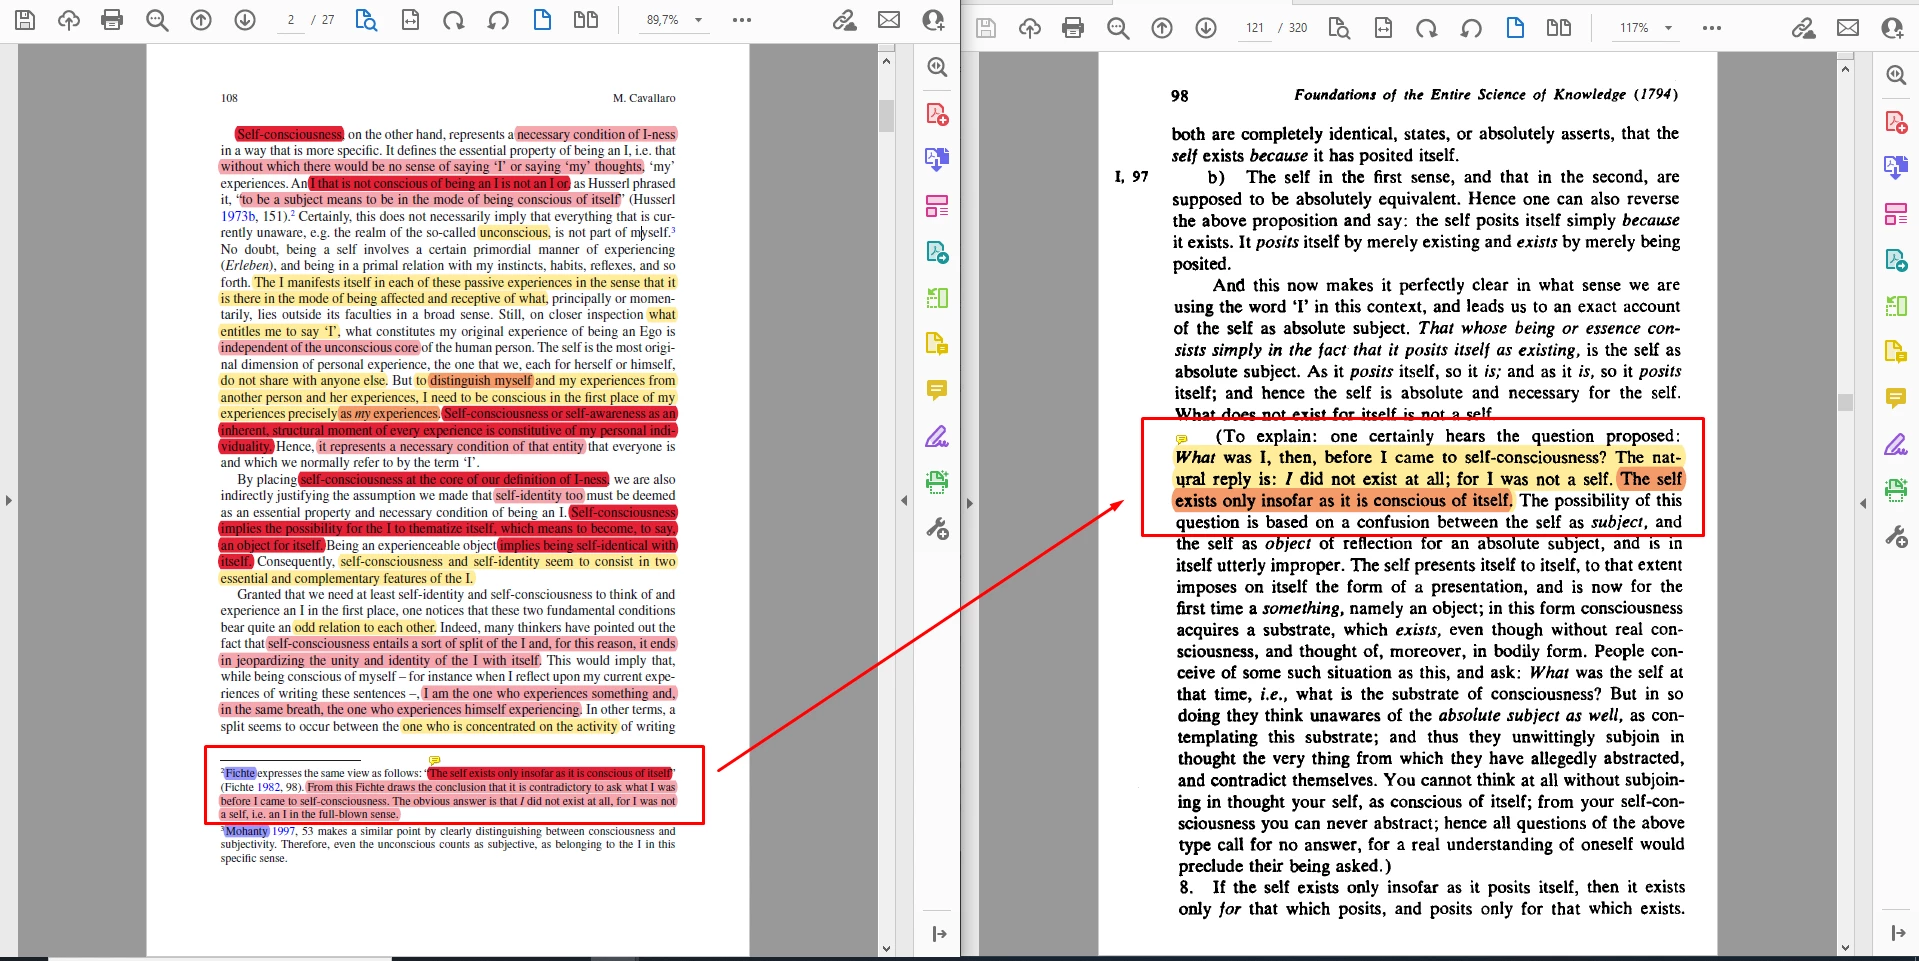Go to next page in left window

tap(245, 20)
